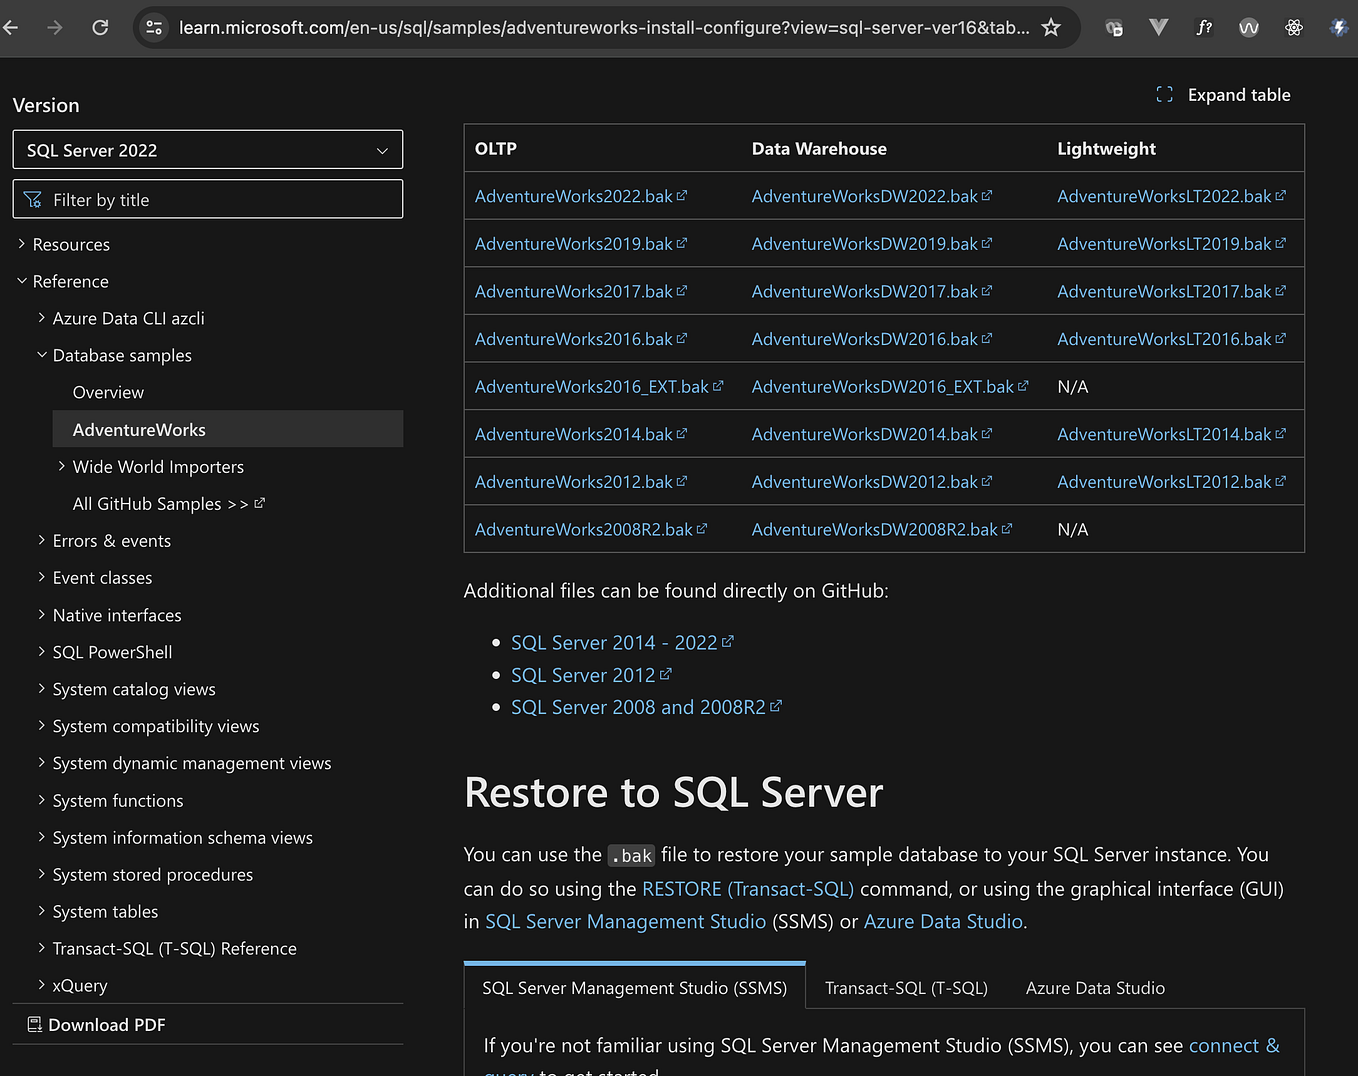Open the translate extension icon in toolbar
The height and width of the screenshot is (1076, 1358).
pos(1114,28)
